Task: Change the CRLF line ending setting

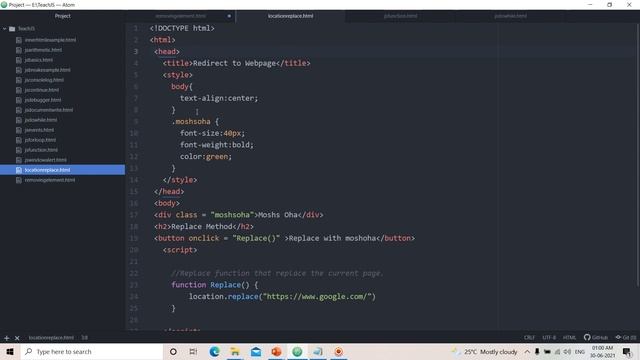Action: coord(529,338)
